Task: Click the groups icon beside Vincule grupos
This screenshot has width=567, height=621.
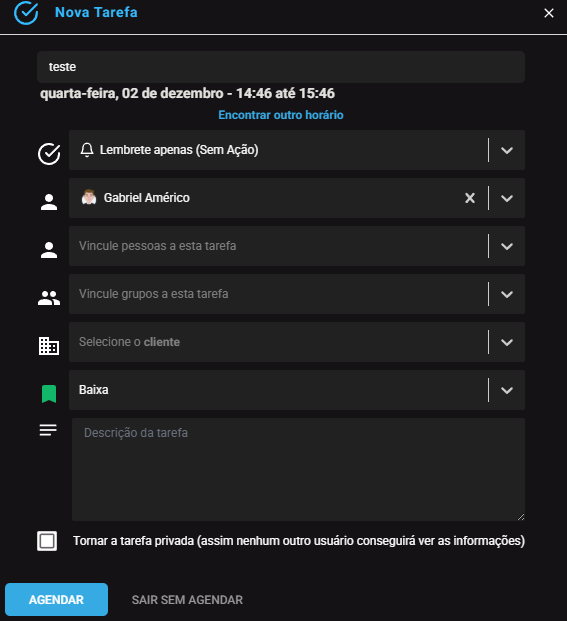Action: tap(49, 298)
